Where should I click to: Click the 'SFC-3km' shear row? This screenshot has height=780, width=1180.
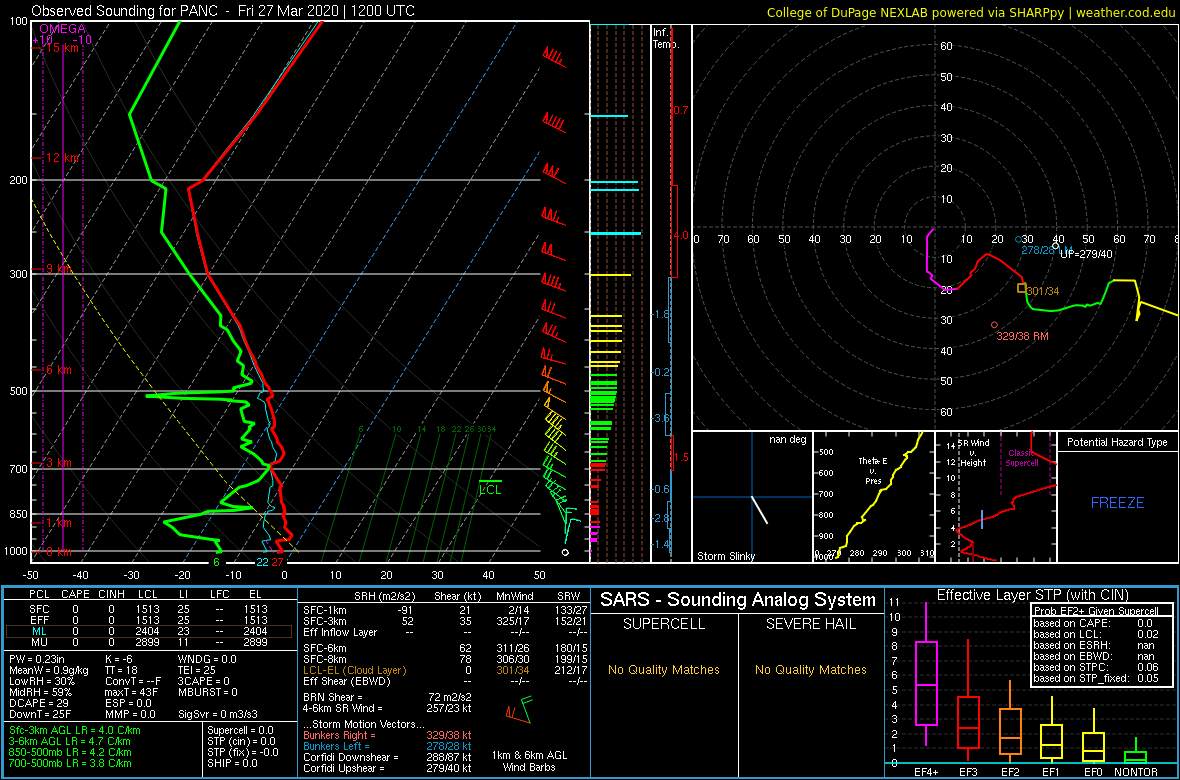[x=445, y=621]
